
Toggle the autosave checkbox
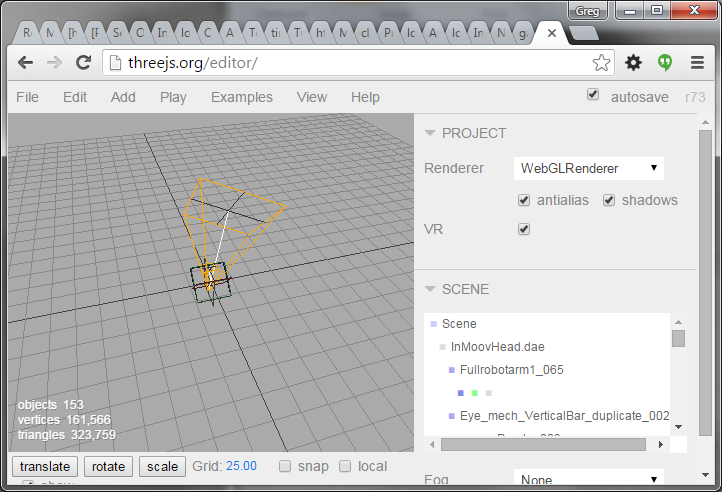[593, 95]
